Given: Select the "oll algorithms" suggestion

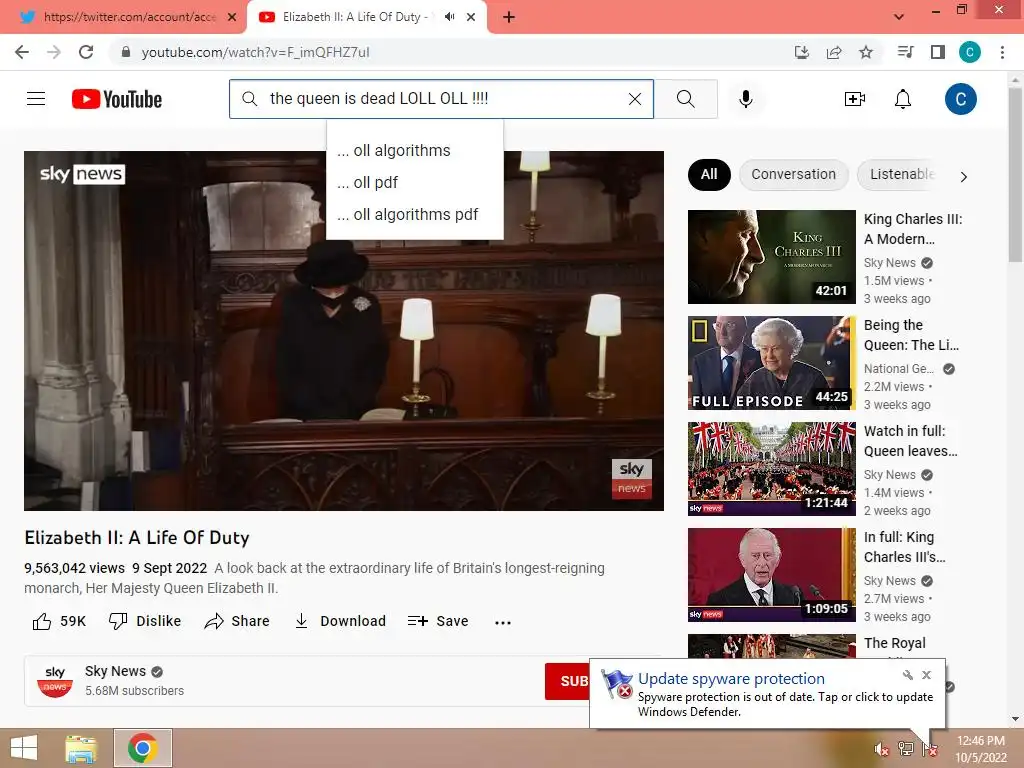Looking at the screenshot, I should tap(415, 150).
